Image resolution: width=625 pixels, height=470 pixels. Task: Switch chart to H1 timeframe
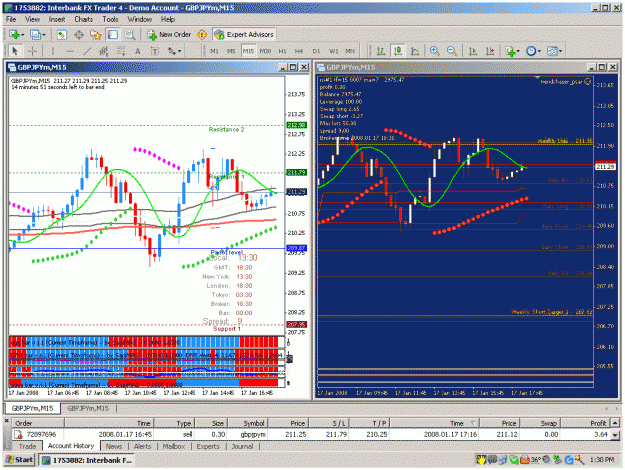tap(282, 51)
